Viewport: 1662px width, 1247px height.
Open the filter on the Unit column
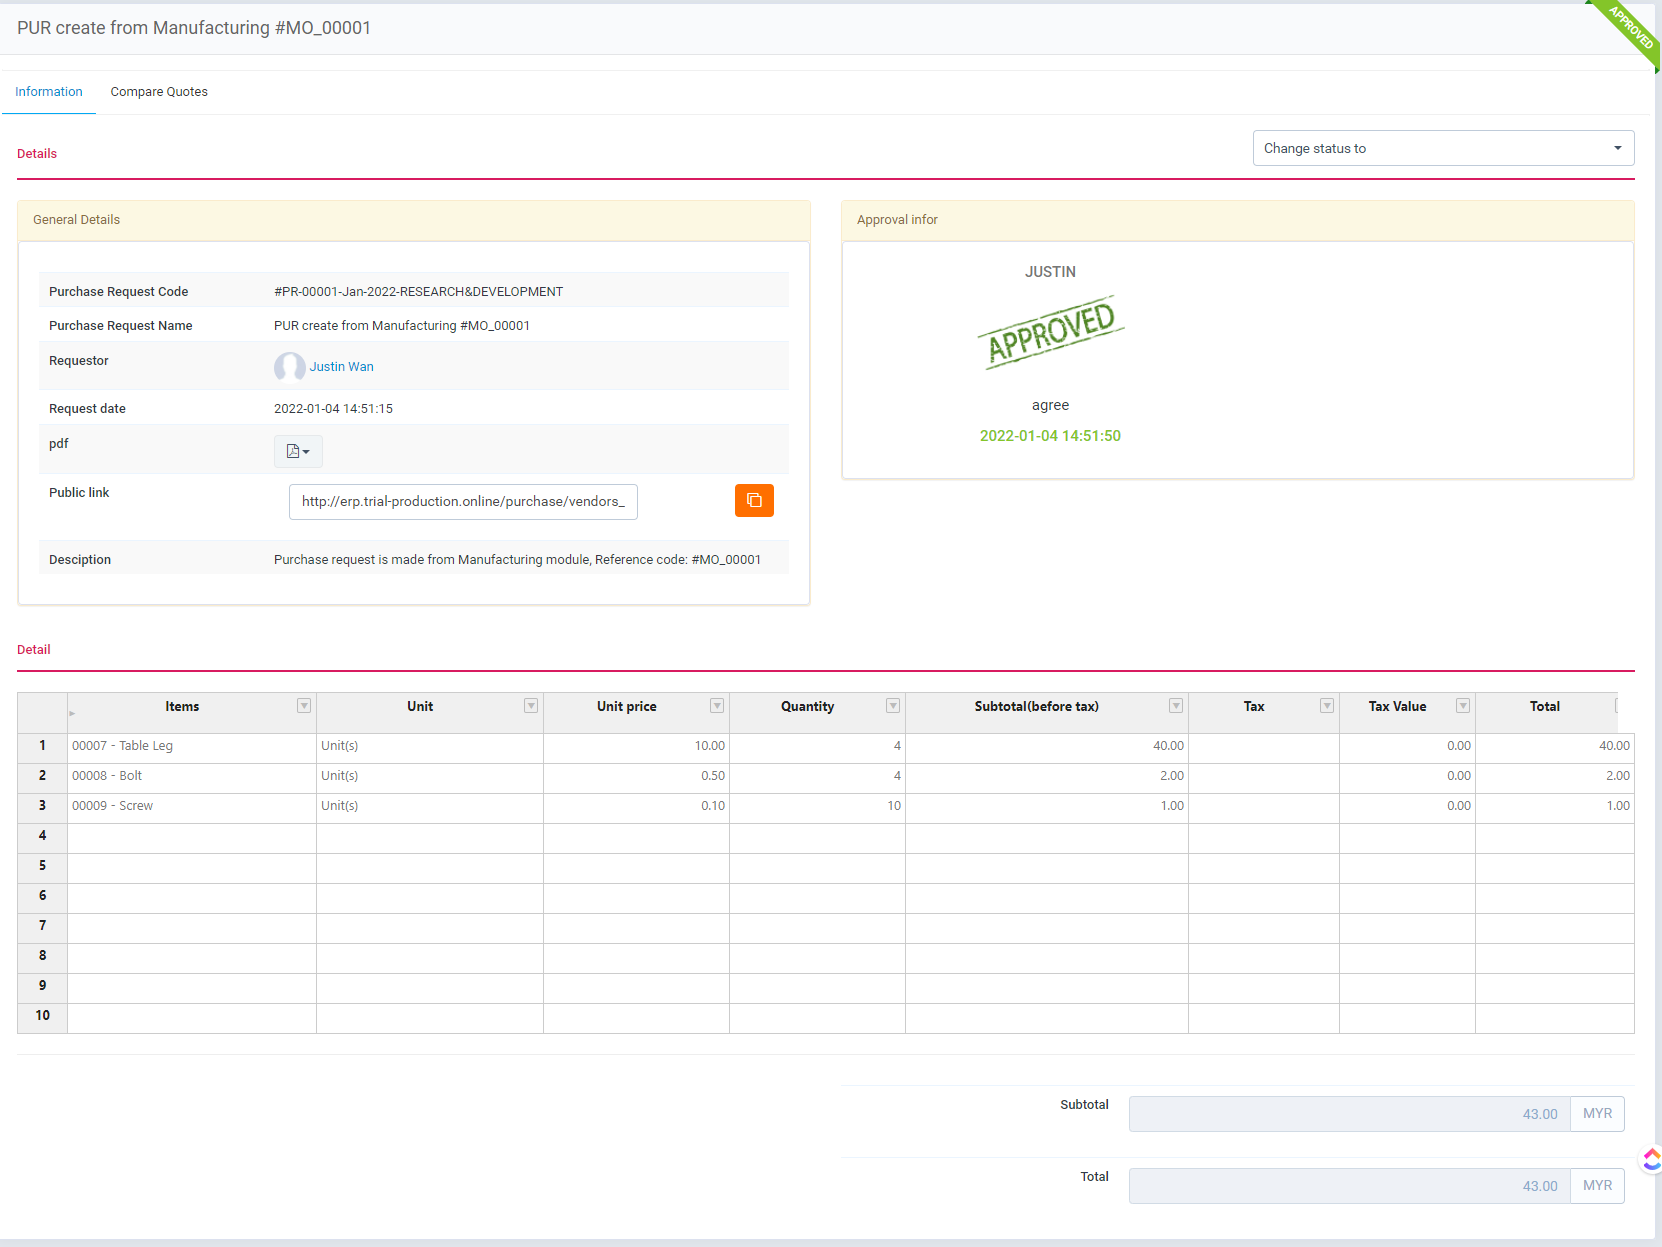pos(530,705)
